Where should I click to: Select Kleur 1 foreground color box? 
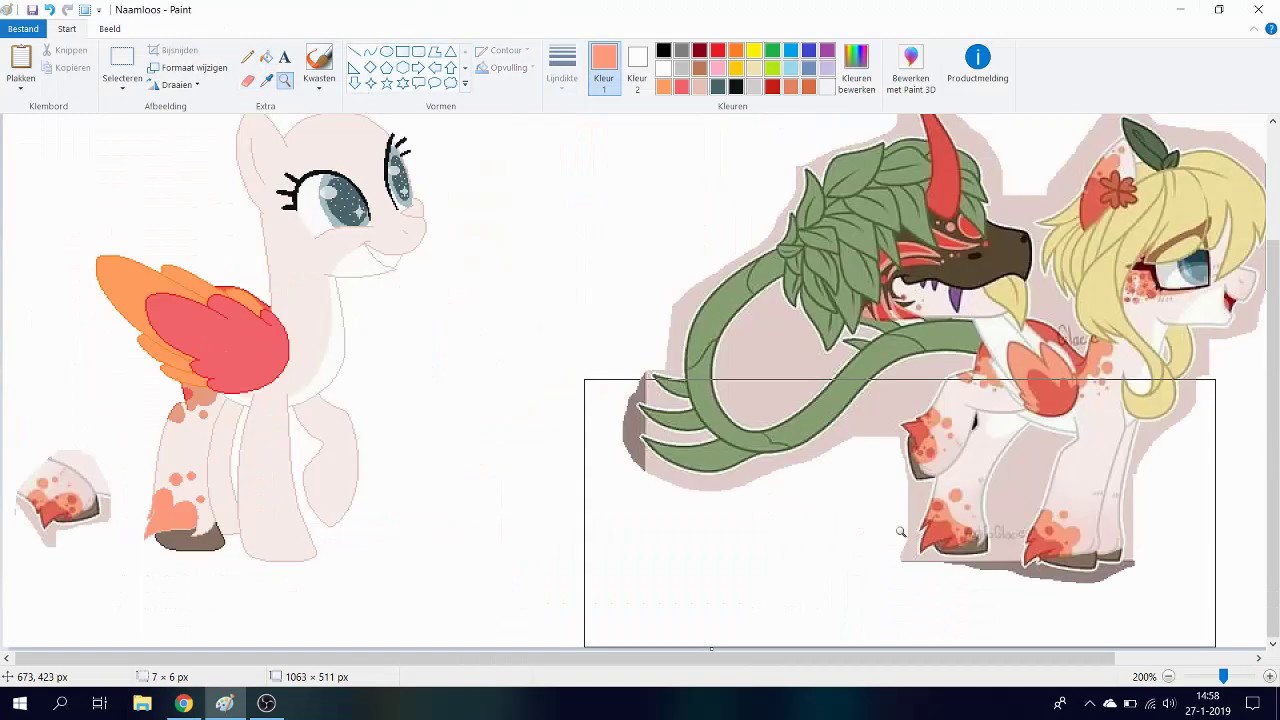pos(604,68)
